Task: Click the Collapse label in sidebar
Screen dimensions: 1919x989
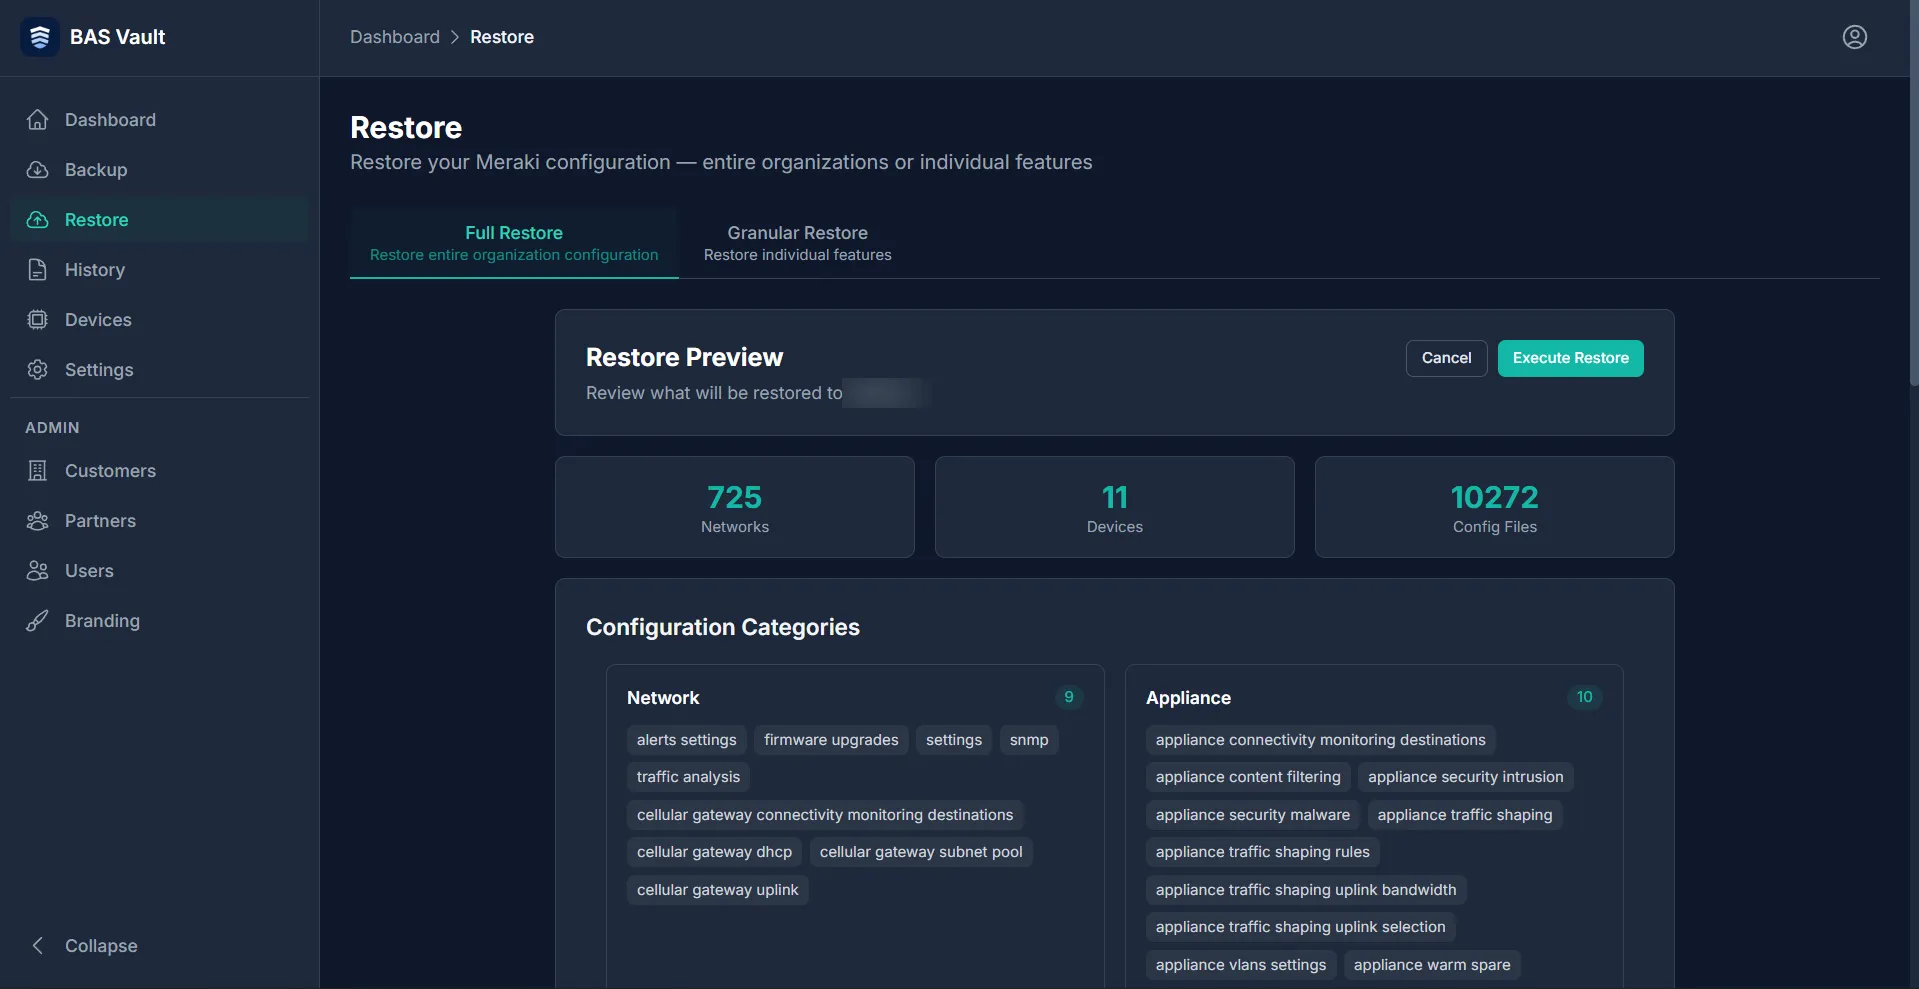Action: (101, 946)
